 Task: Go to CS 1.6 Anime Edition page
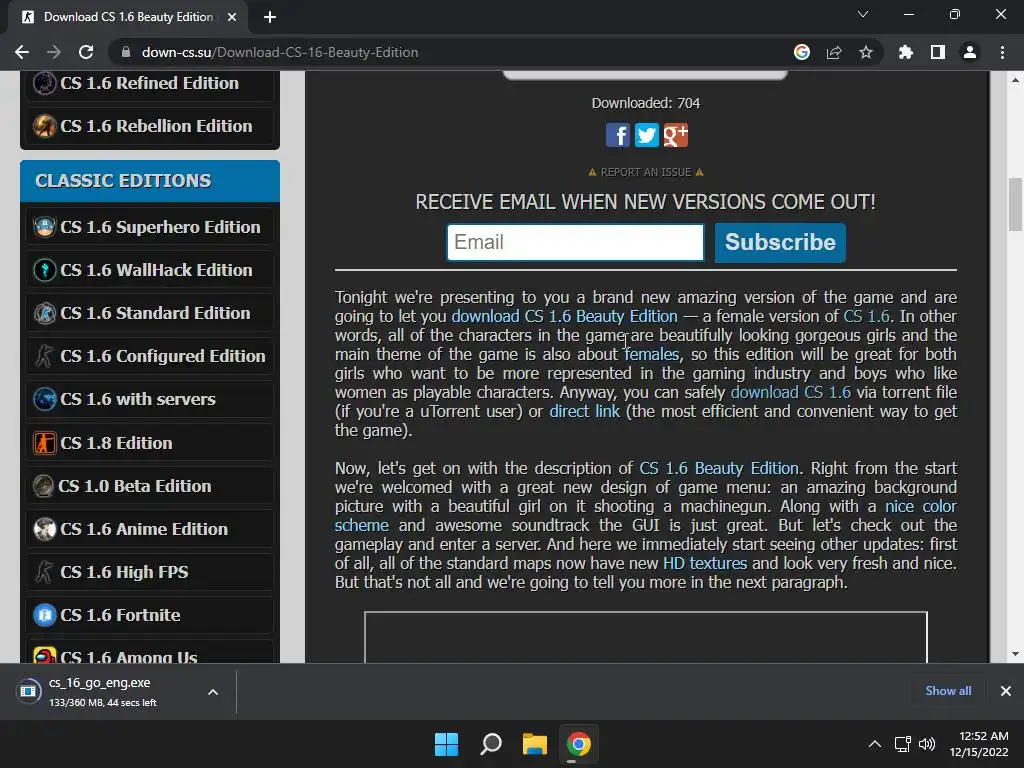(150, 529)
